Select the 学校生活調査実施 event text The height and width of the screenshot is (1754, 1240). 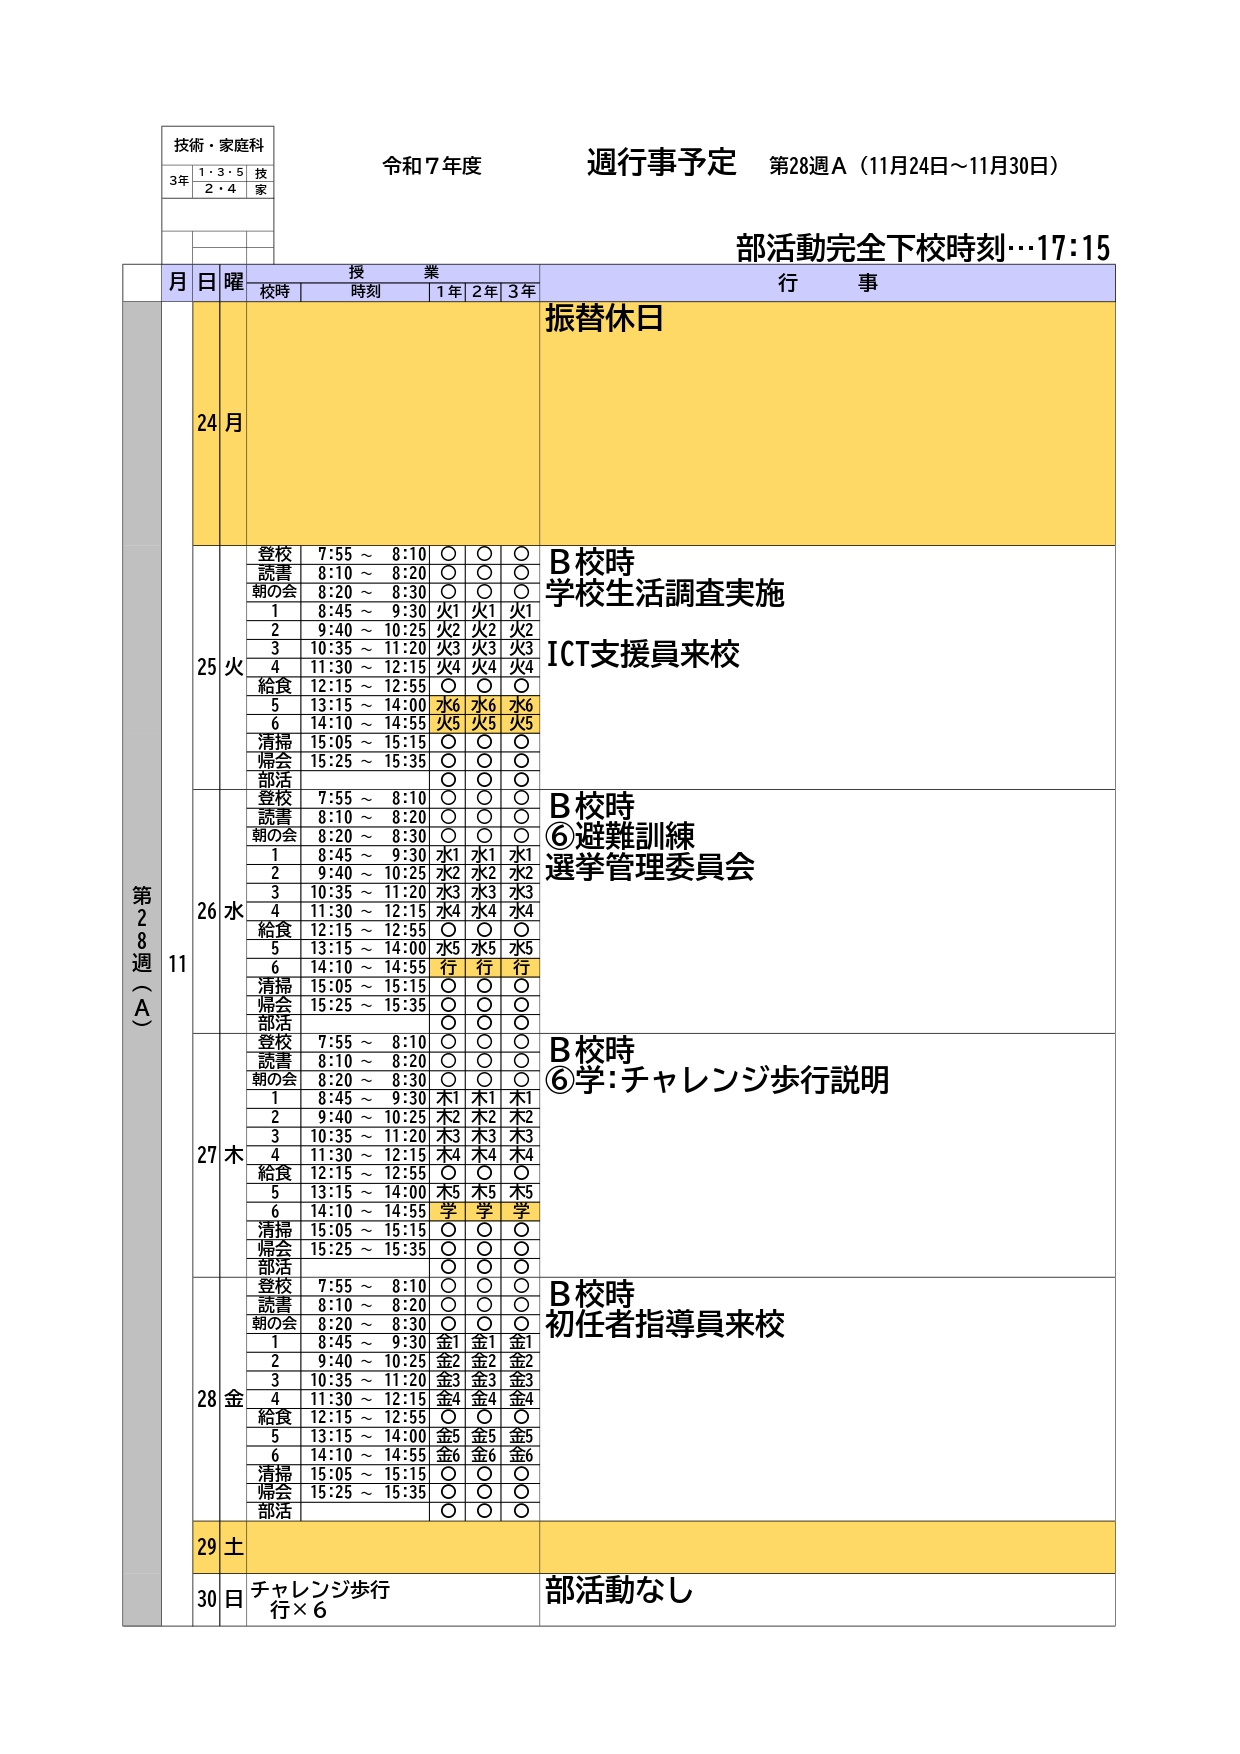pos(664,593)
